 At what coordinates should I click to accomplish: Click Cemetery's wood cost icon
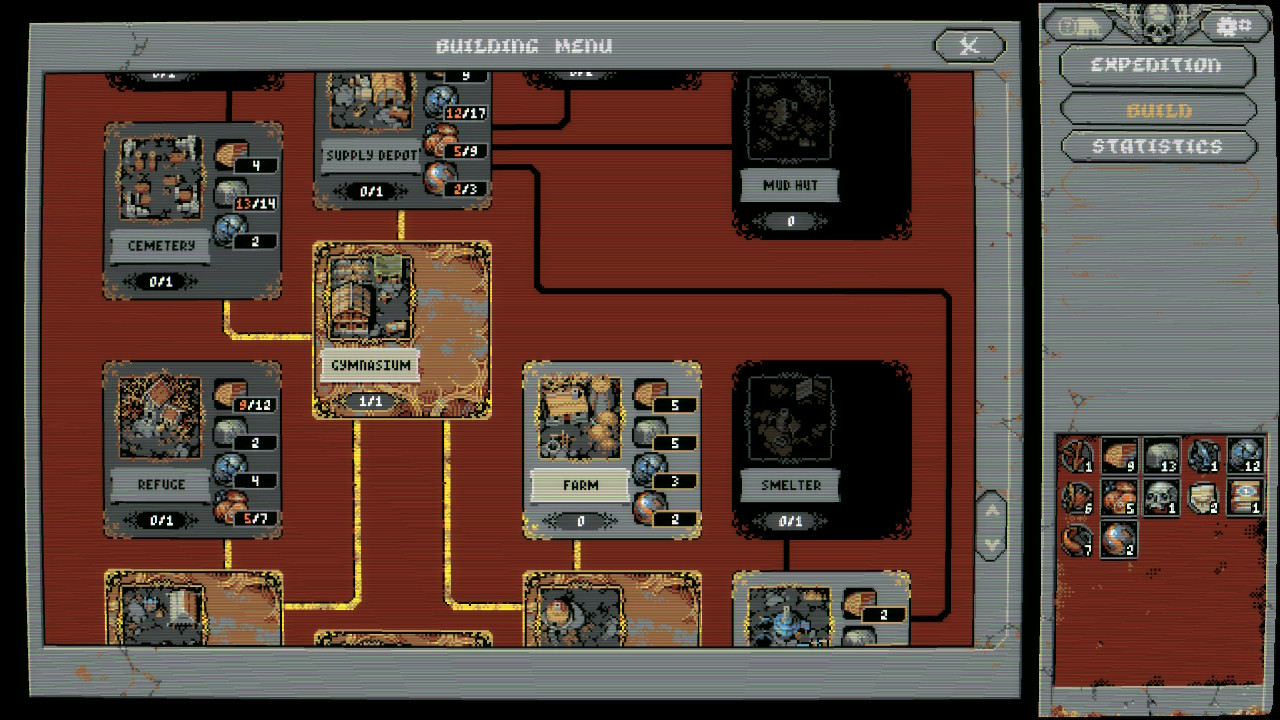pyautogui.click(x=231, y=155)
